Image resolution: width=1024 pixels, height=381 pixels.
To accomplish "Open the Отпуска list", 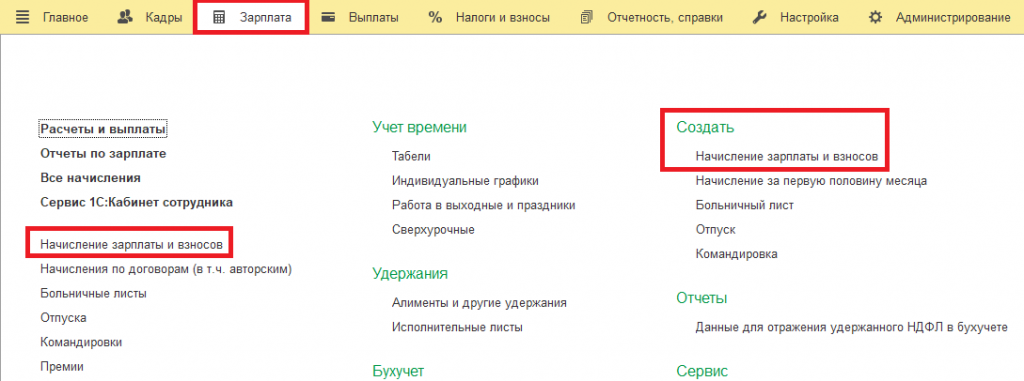I will click(63, 318).
